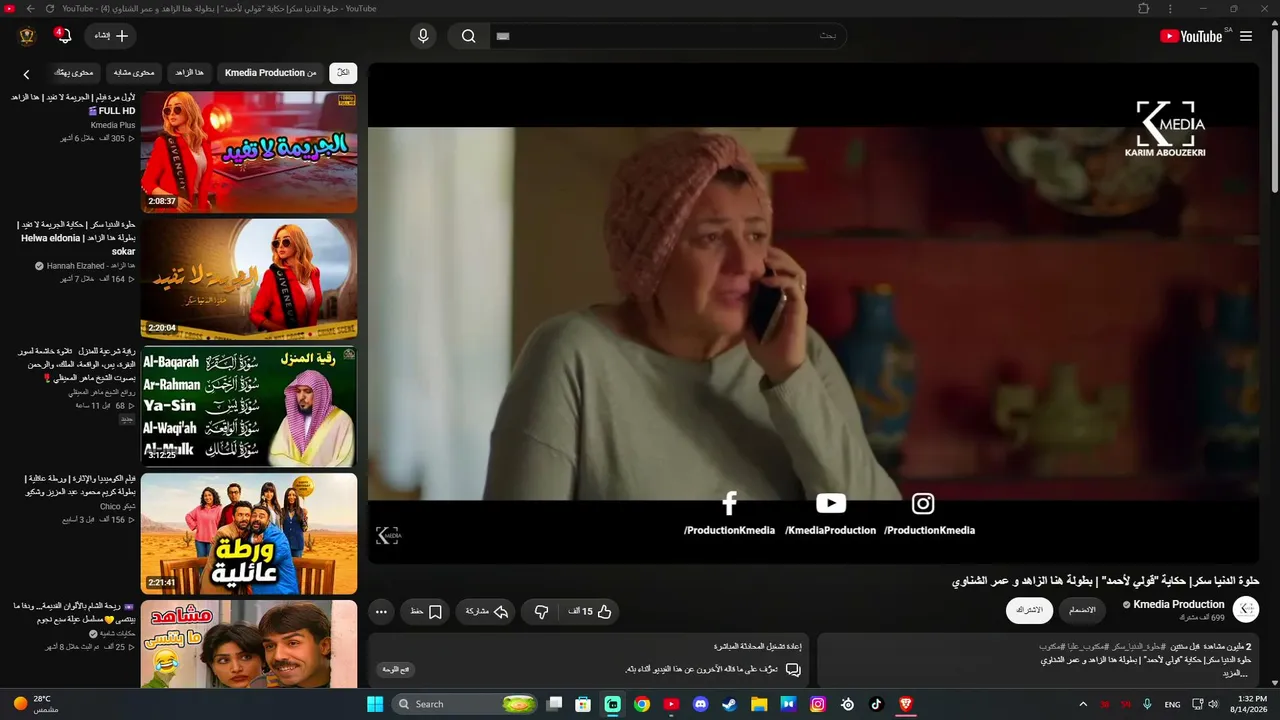Show hidden system tray icons
The image size is (1280, 720).
(1082, 704)
